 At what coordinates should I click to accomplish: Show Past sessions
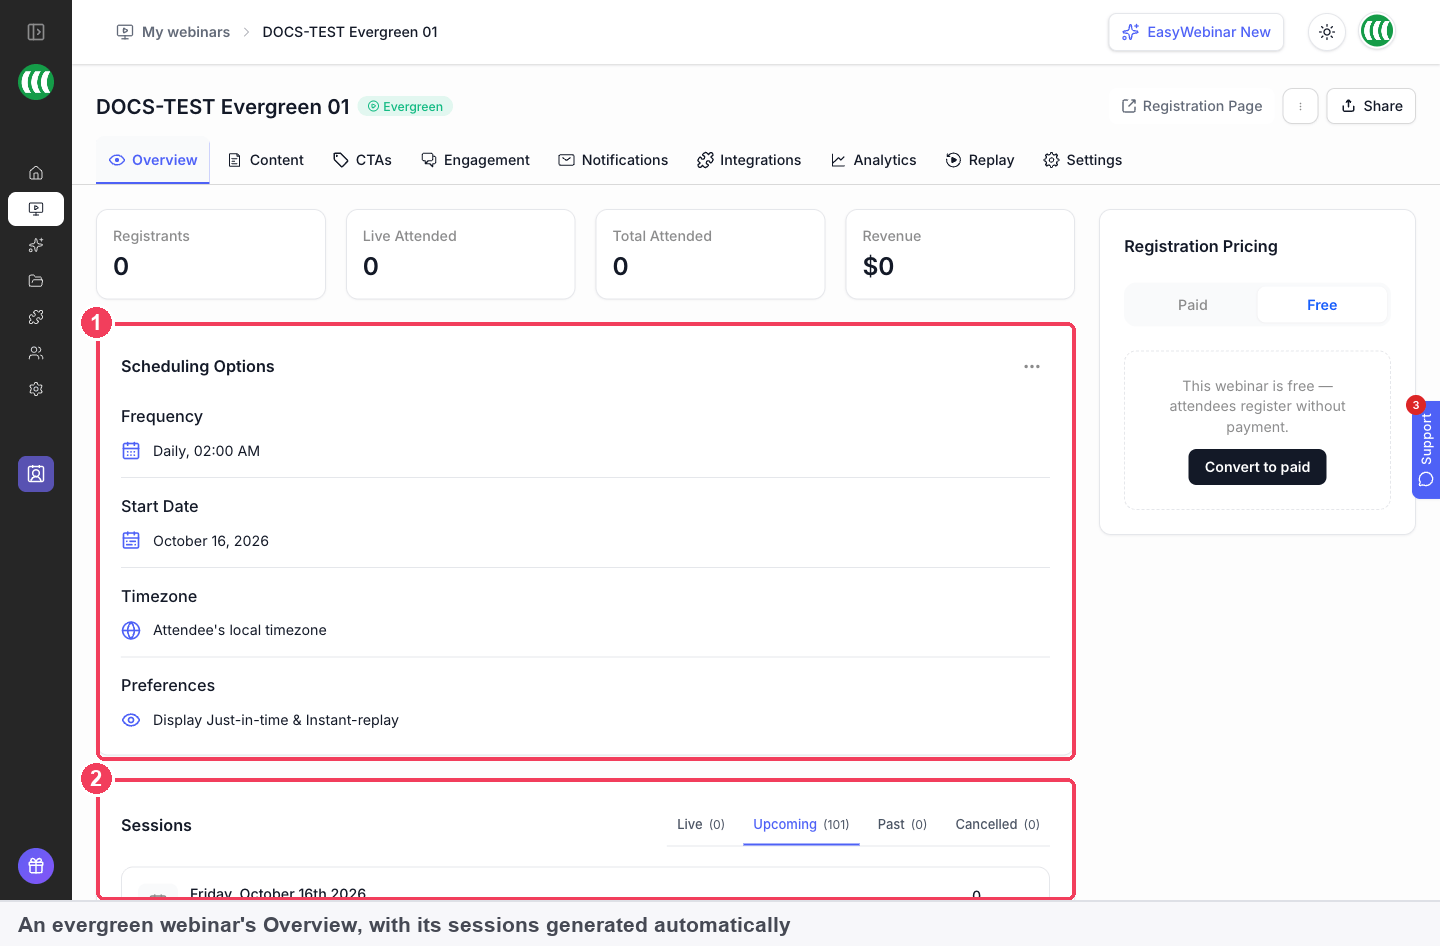coord(902,825)
